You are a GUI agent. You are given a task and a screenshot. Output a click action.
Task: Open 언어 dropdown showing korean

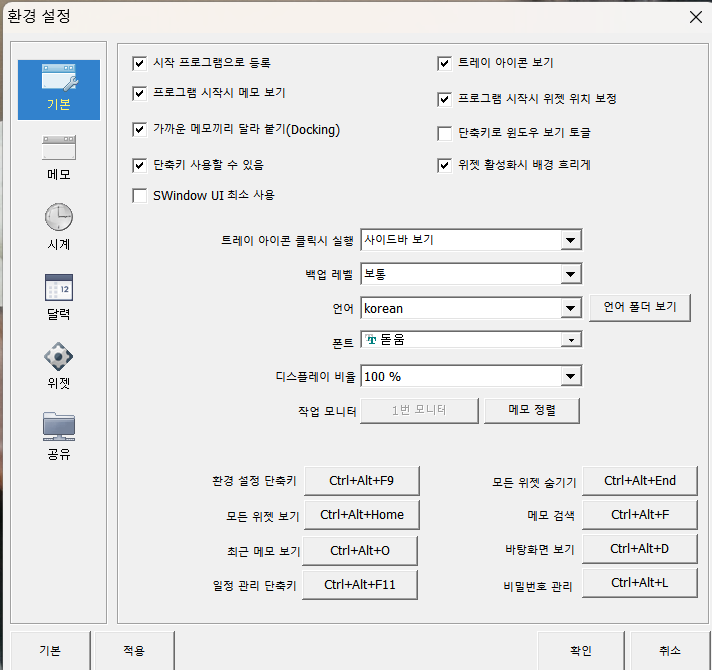coord(471,308)
